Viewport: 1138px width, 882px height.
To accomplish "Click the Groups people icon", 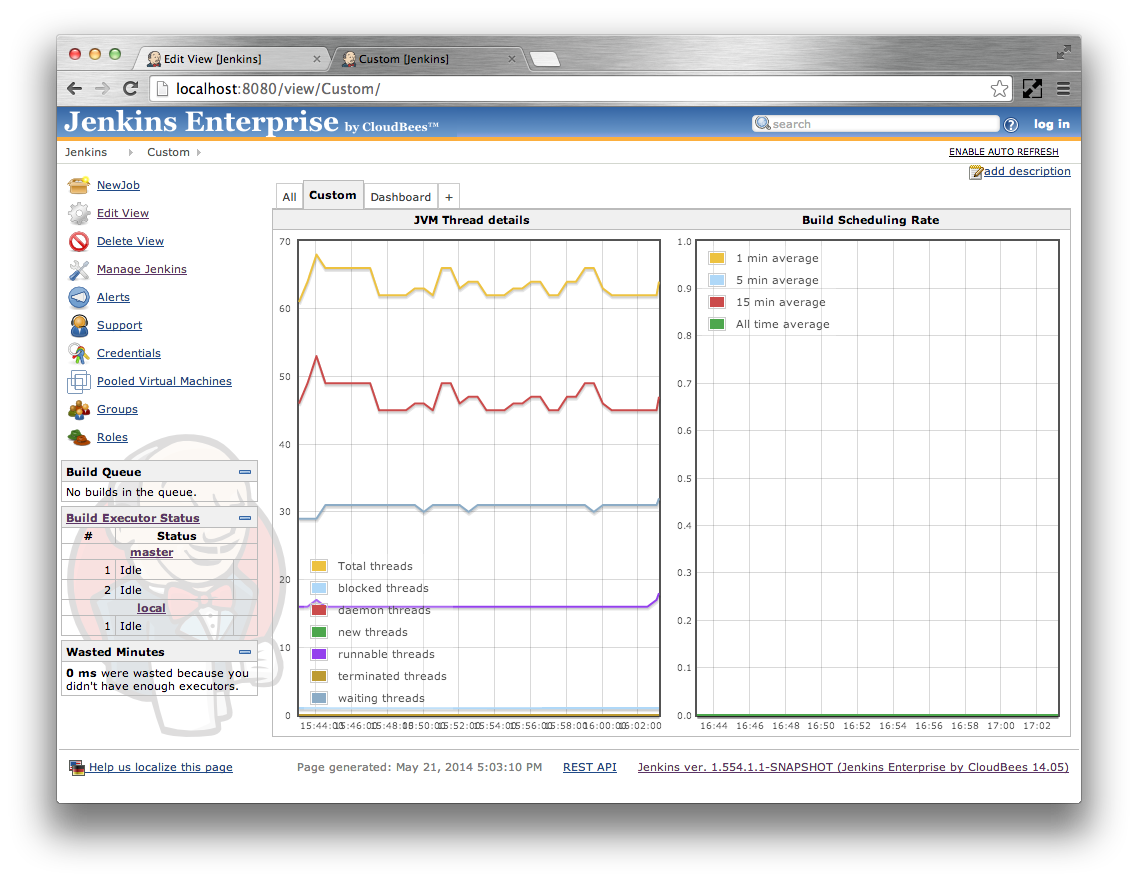I will click(78, 409).
